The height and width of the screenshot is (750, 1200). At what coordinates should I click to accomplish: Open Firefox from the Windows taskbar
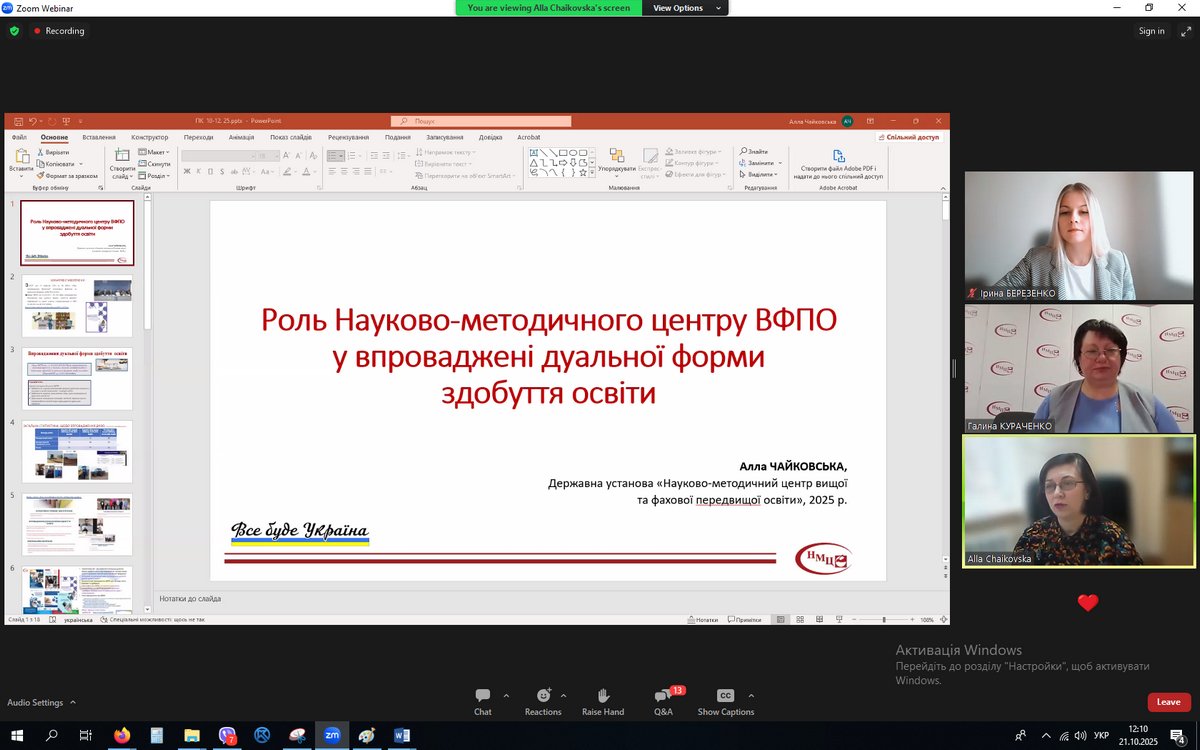click(x=122, y=735)
